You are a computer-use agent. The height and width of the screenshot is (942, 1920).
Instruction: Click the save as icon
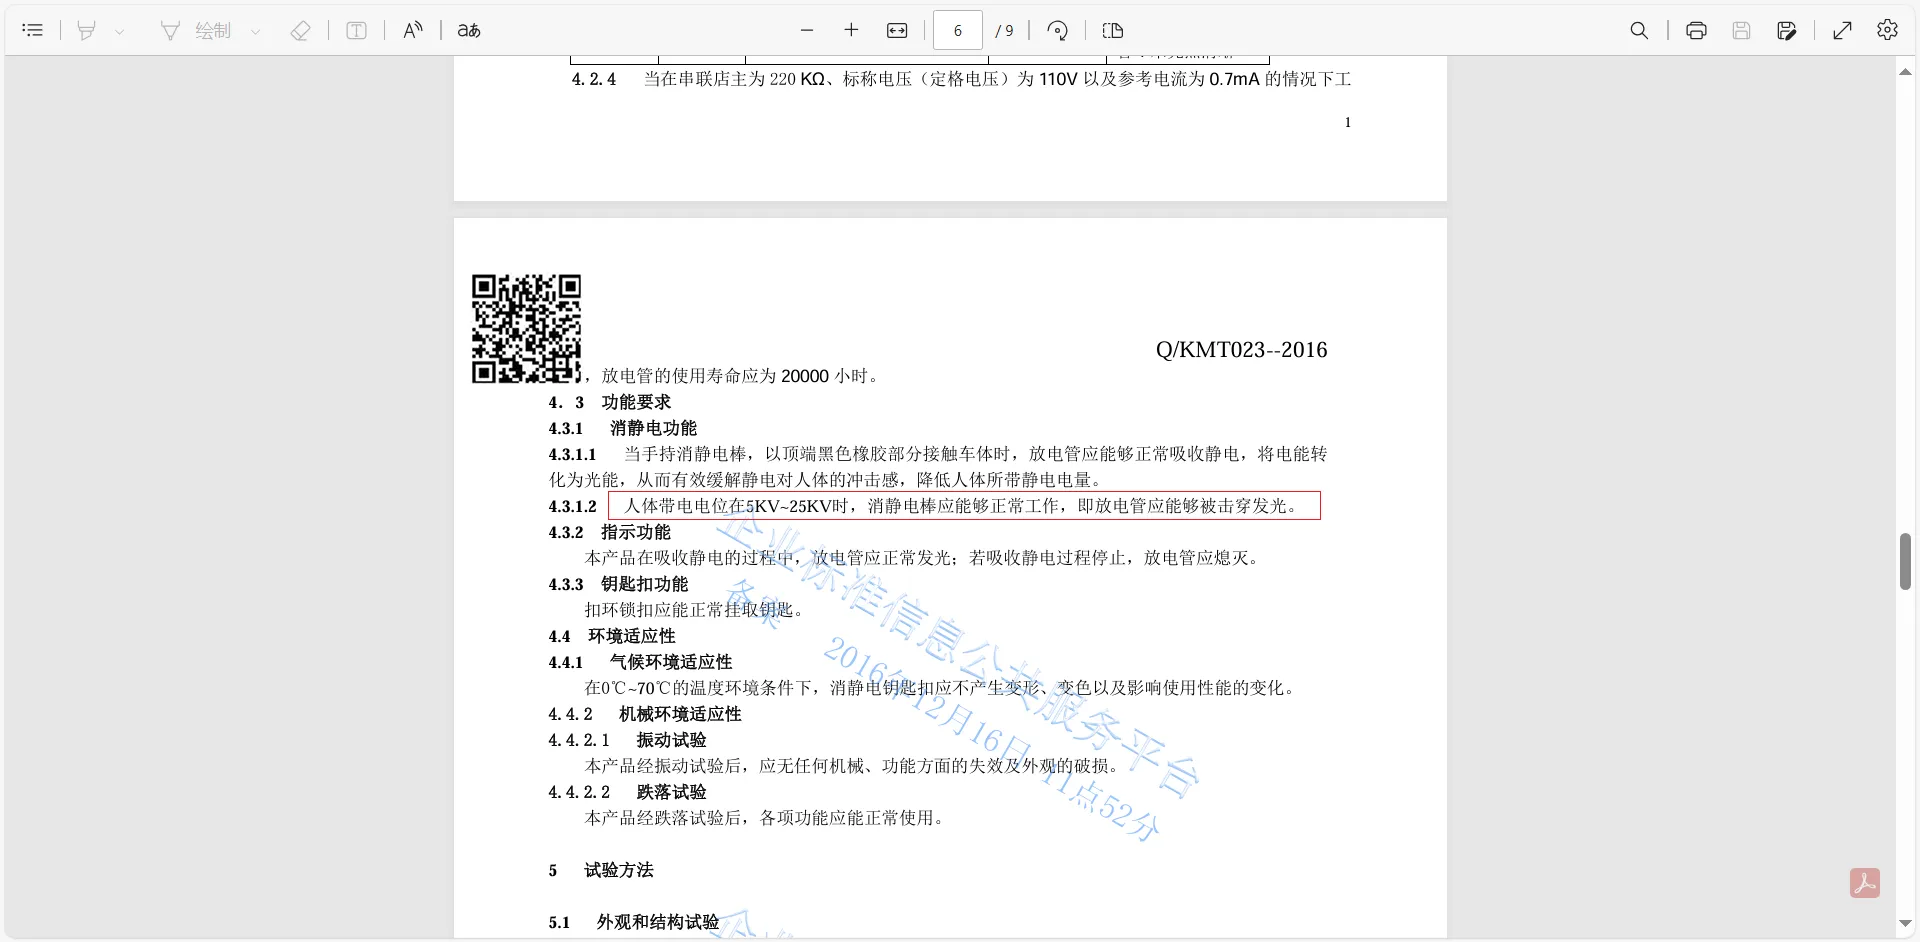(x=1787, y=30)
